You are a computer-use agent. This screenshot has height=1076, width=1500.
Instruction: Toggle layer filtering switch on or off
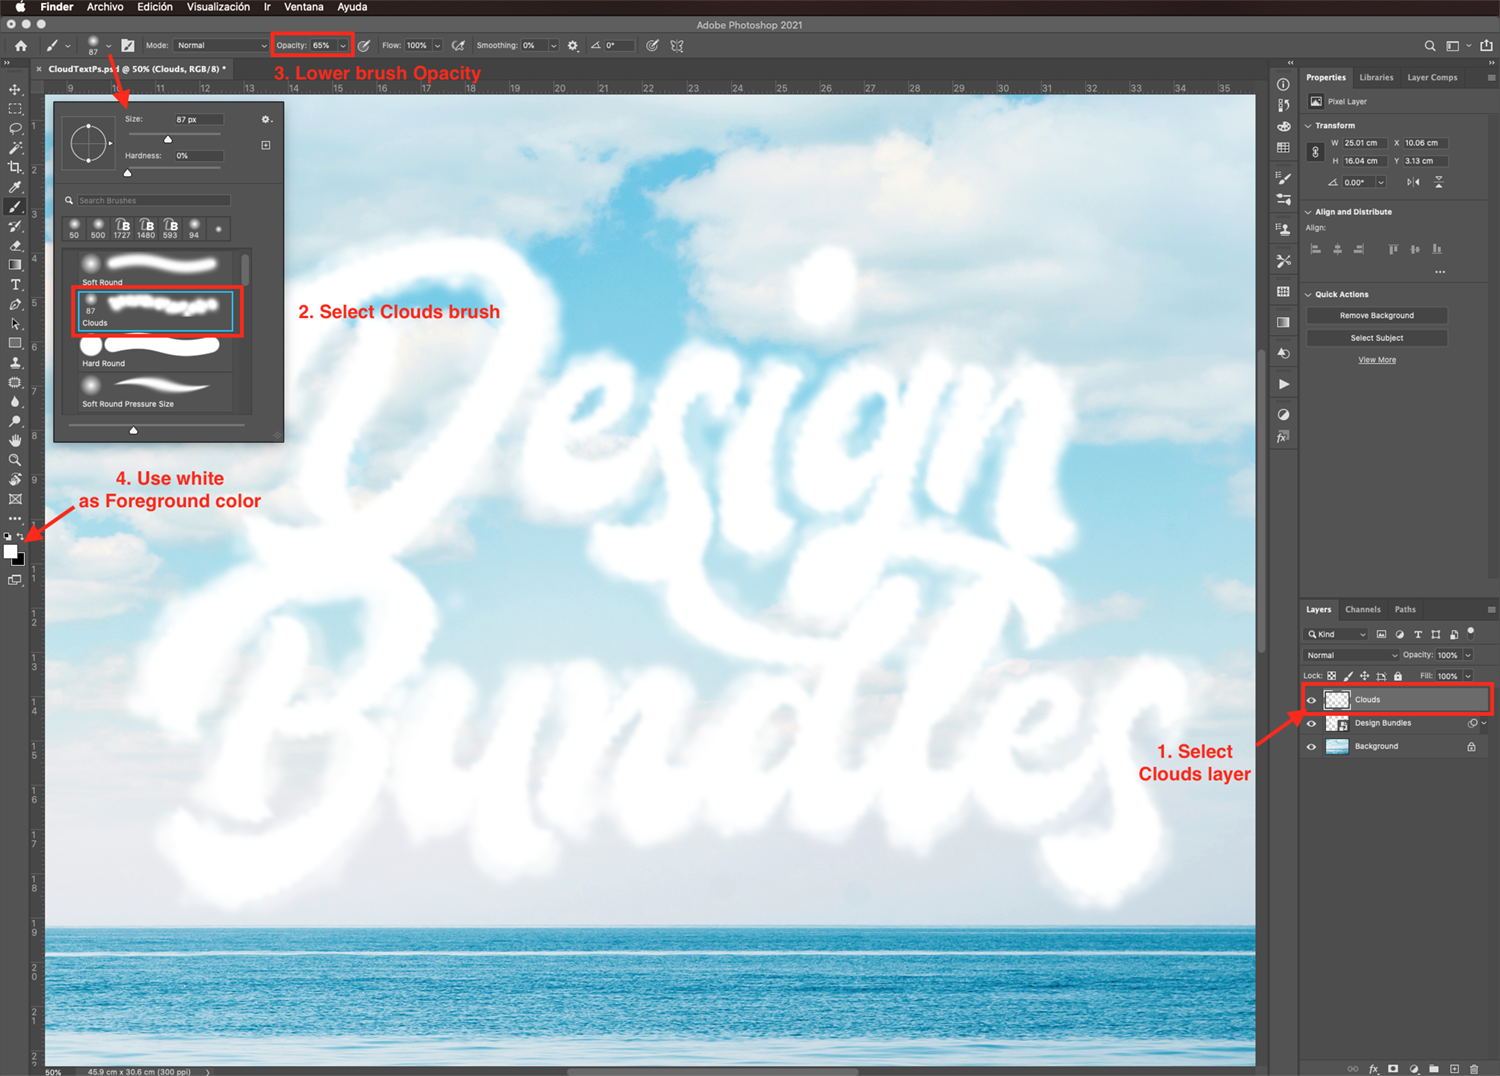[1471, 632]
